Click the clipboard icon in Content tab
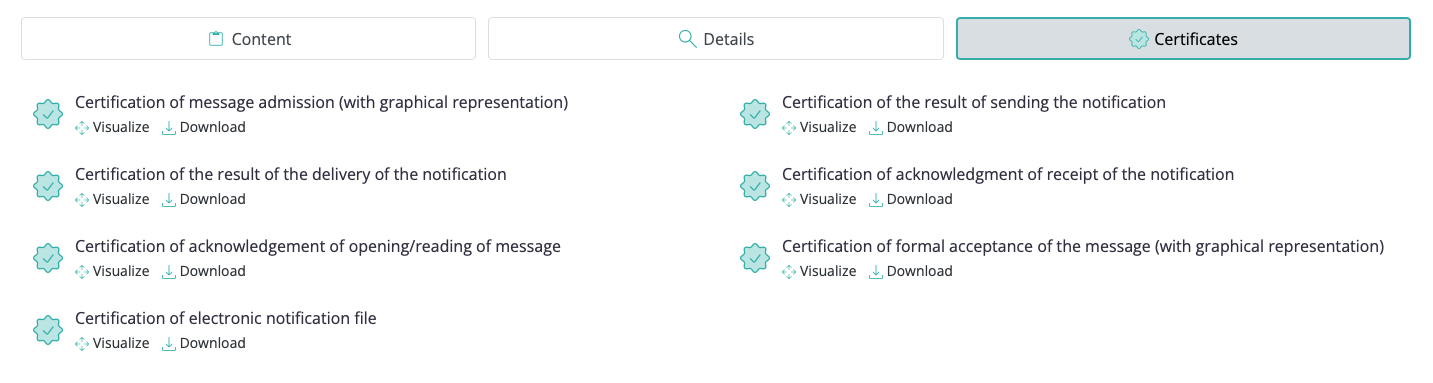This screenshot has height=383, width=1433. point(215,39)
